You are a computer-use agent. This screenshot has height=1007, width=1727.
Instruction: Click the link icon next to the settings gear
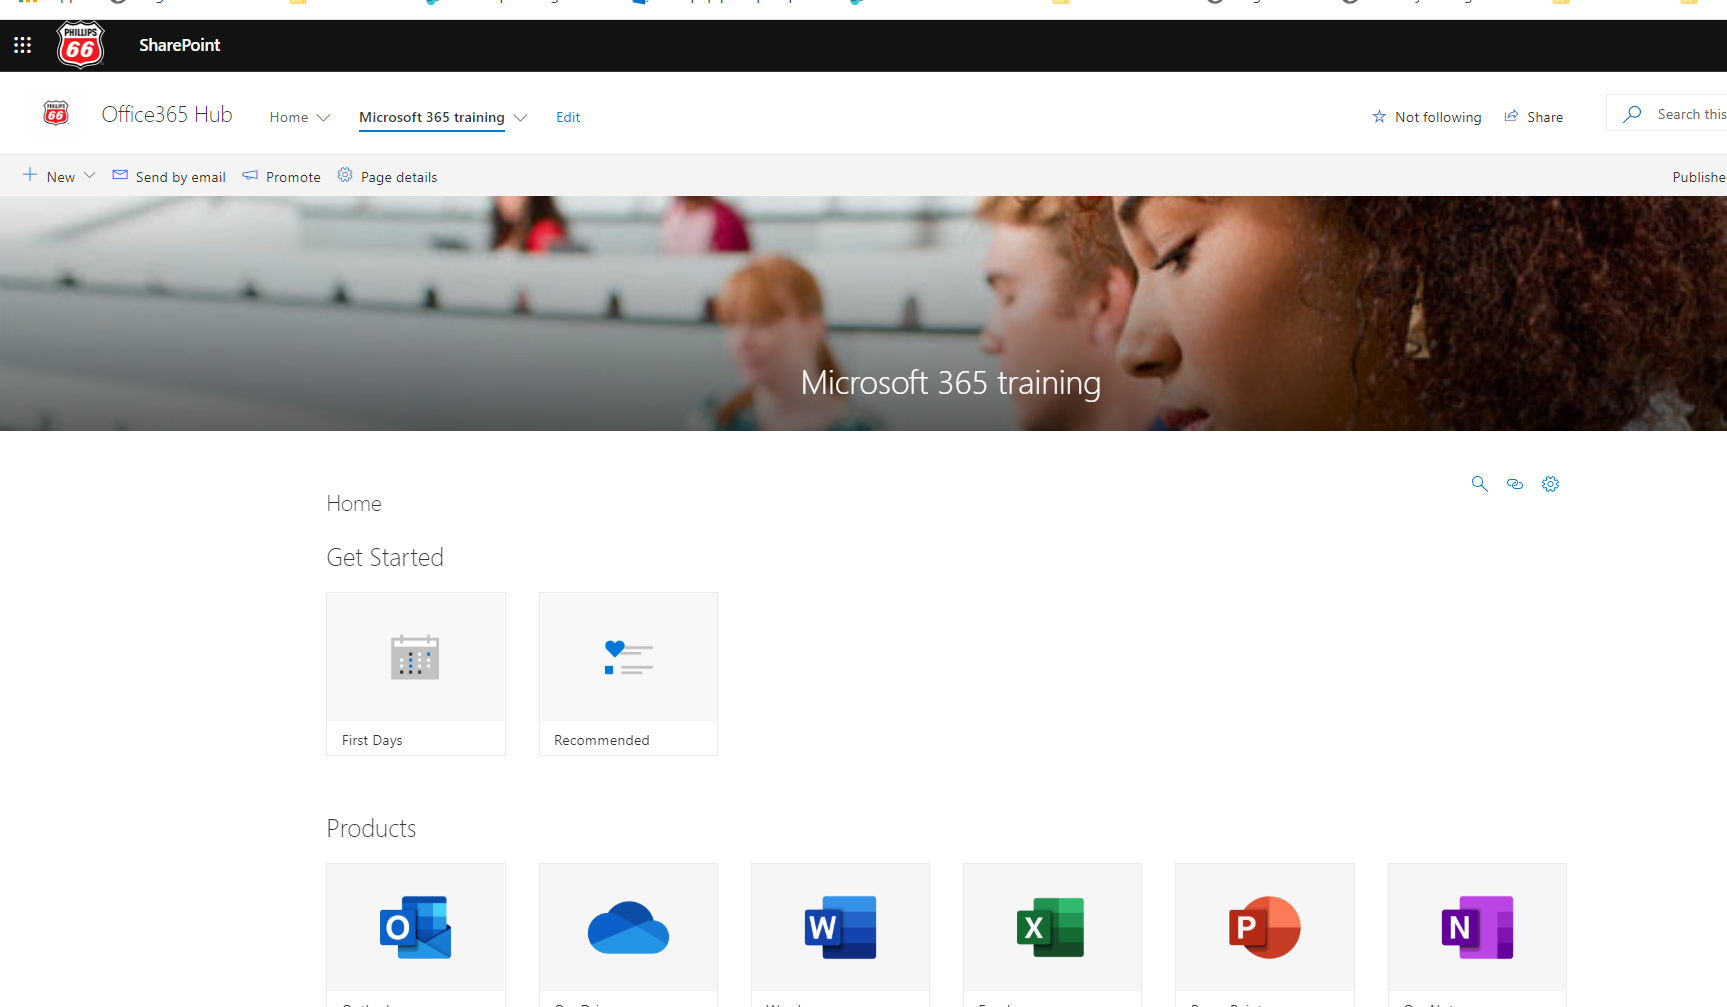tap(1515, 483)
